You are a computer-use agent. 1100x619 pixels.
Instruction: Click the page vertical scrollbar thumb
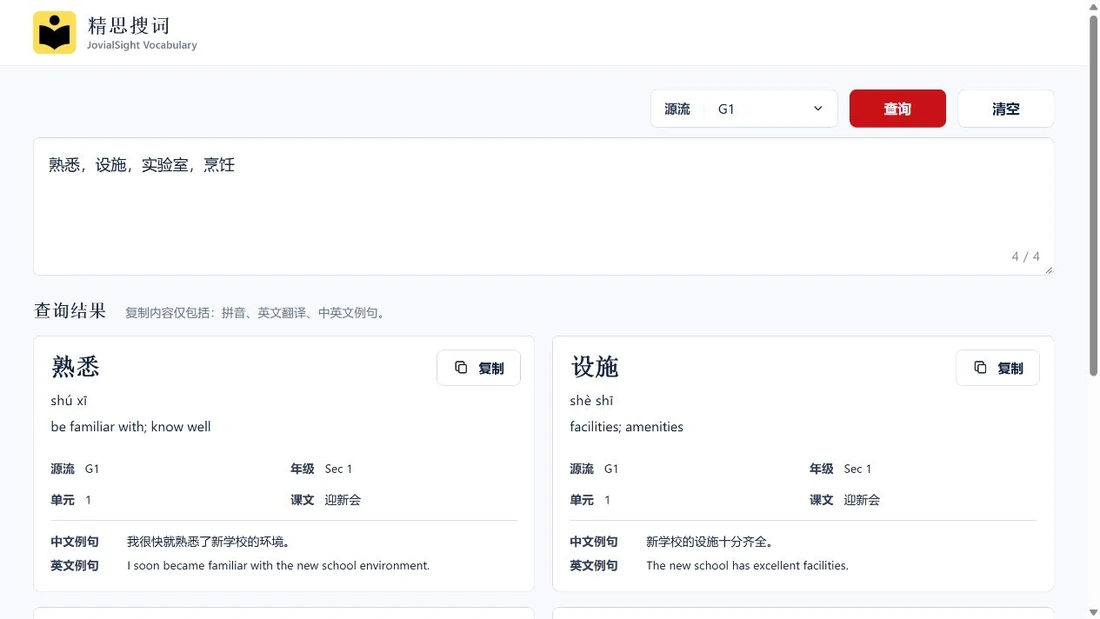[1093, 195]
